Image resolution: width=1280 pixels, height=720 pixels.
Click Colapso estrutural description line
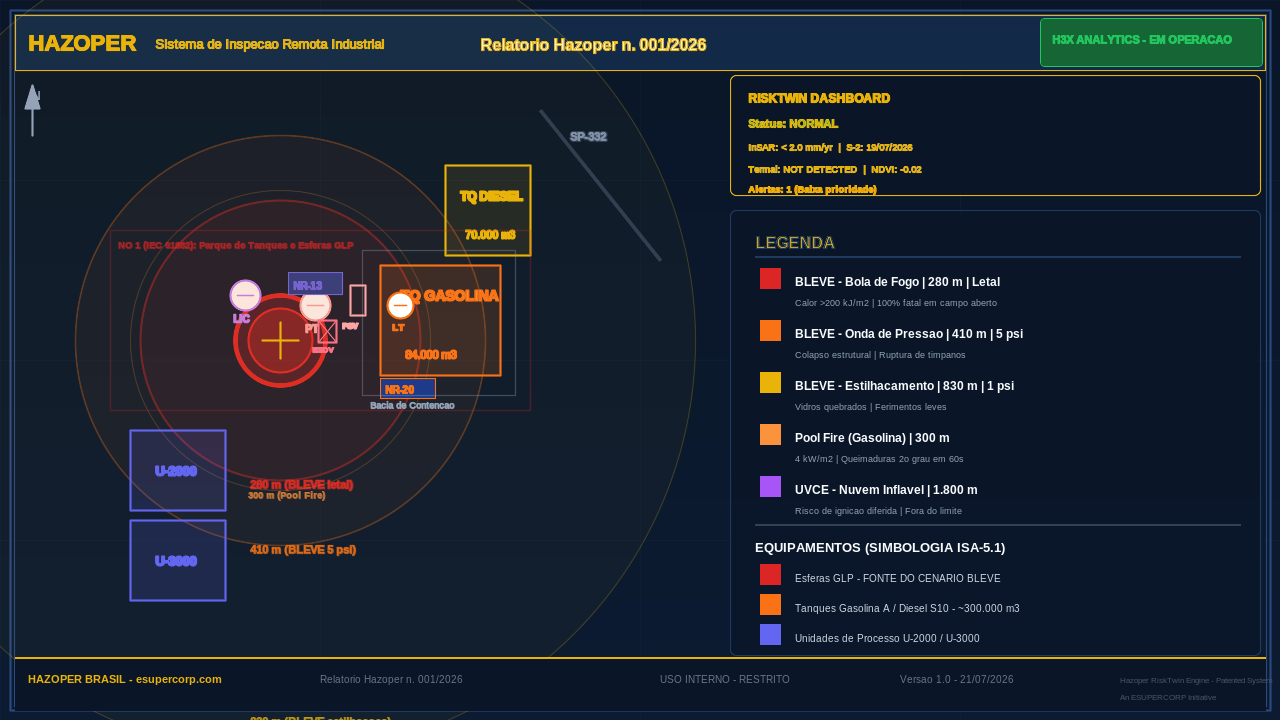coord(880,354)
